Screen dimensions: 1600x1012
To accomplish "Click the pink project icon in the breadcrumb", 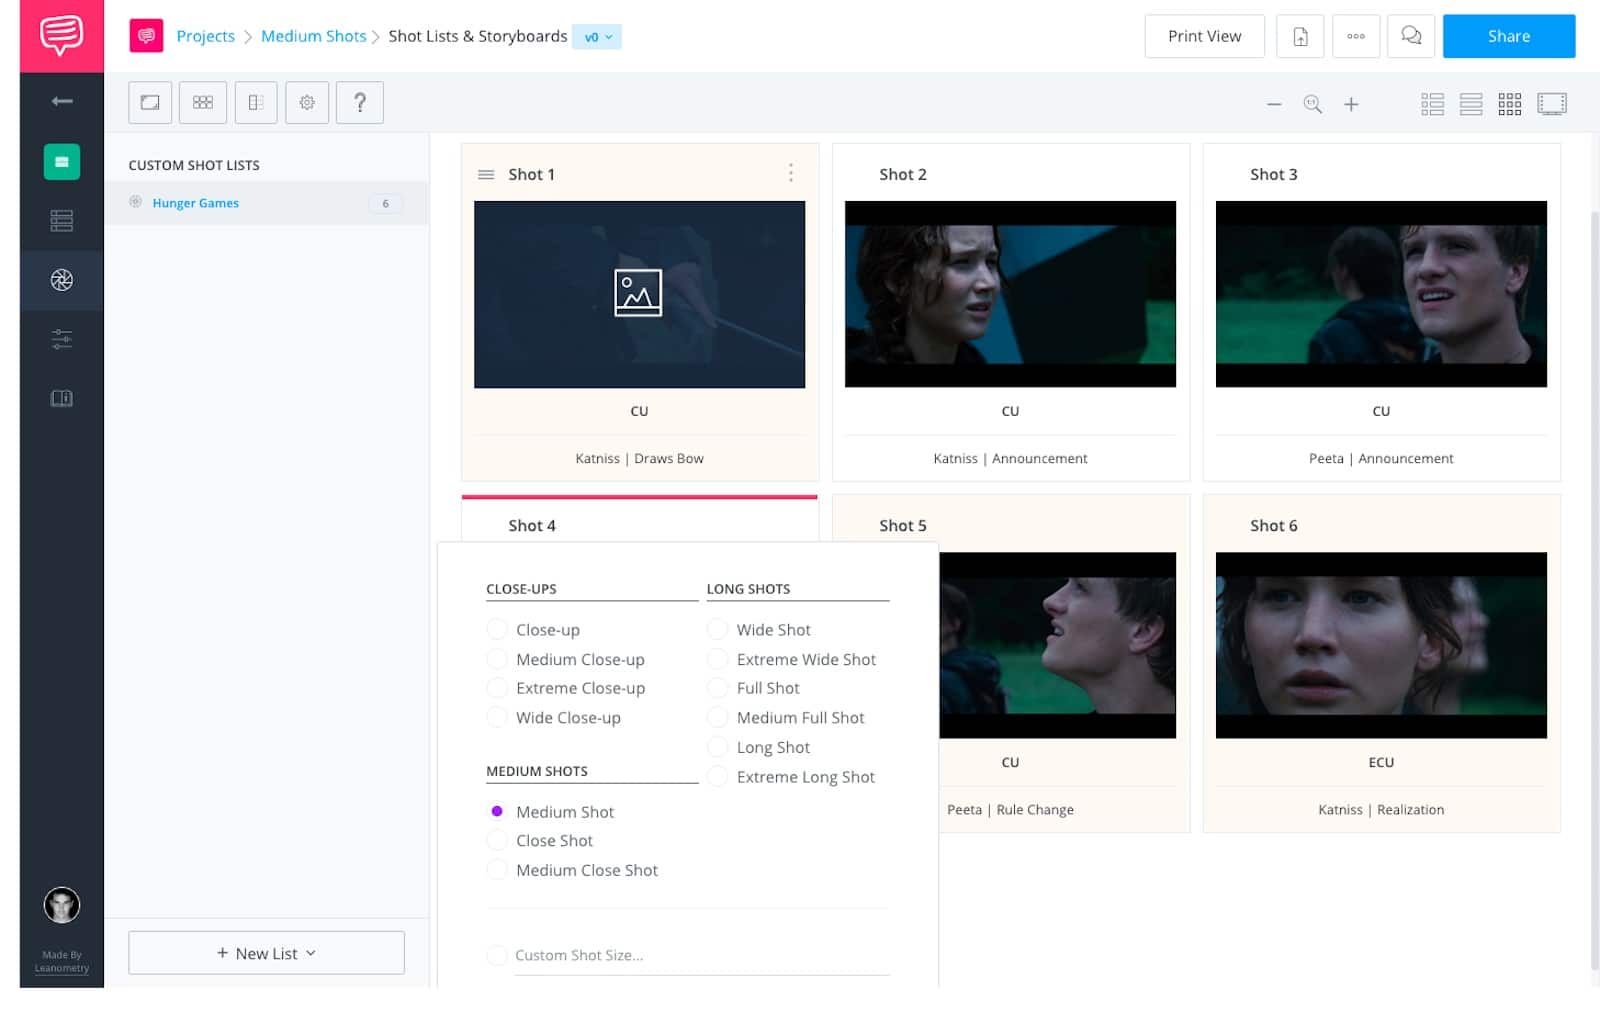I will click(x=146, y=36).
